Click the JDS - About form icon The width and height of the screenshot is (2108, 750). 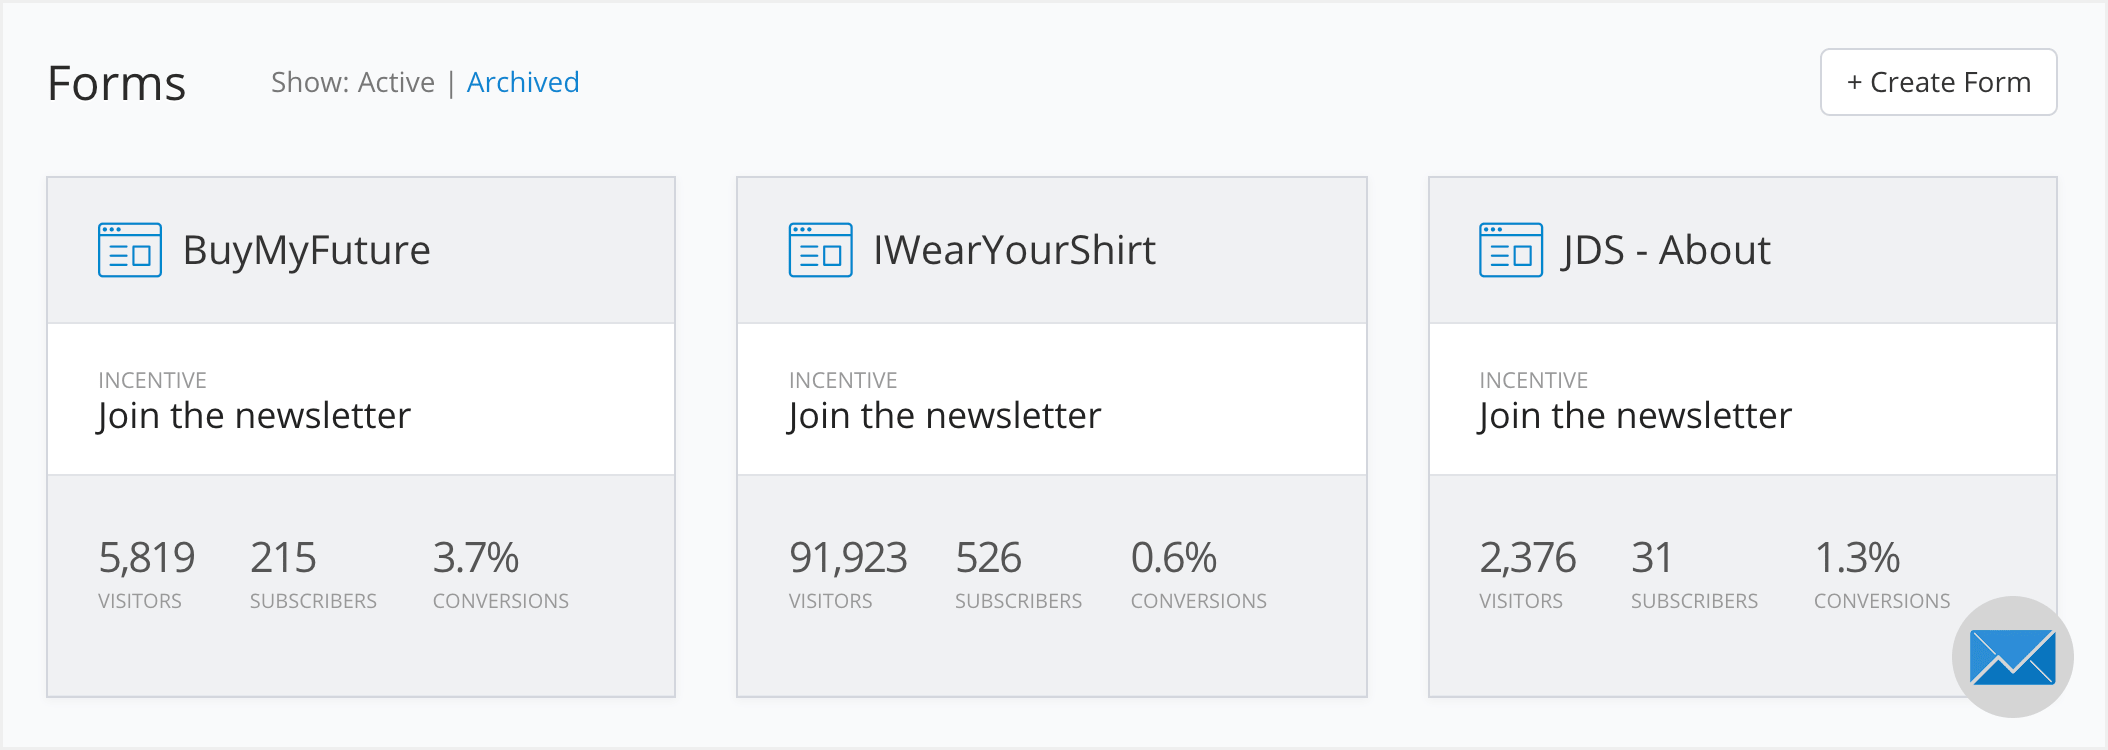[1510, 250]
